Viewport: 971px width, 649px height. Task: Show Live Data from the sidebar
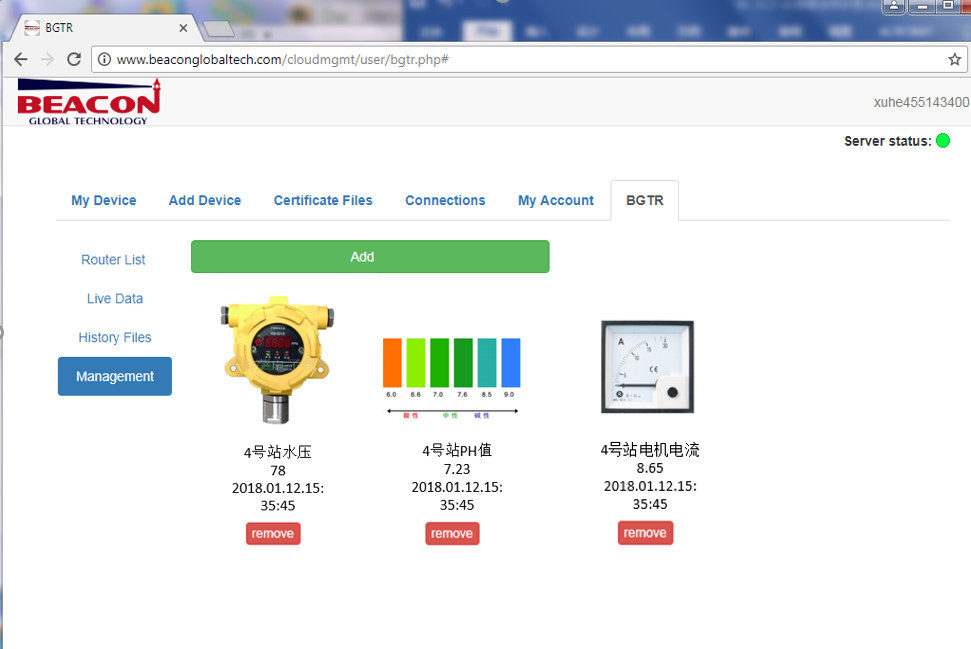click(x=115, y=299)
